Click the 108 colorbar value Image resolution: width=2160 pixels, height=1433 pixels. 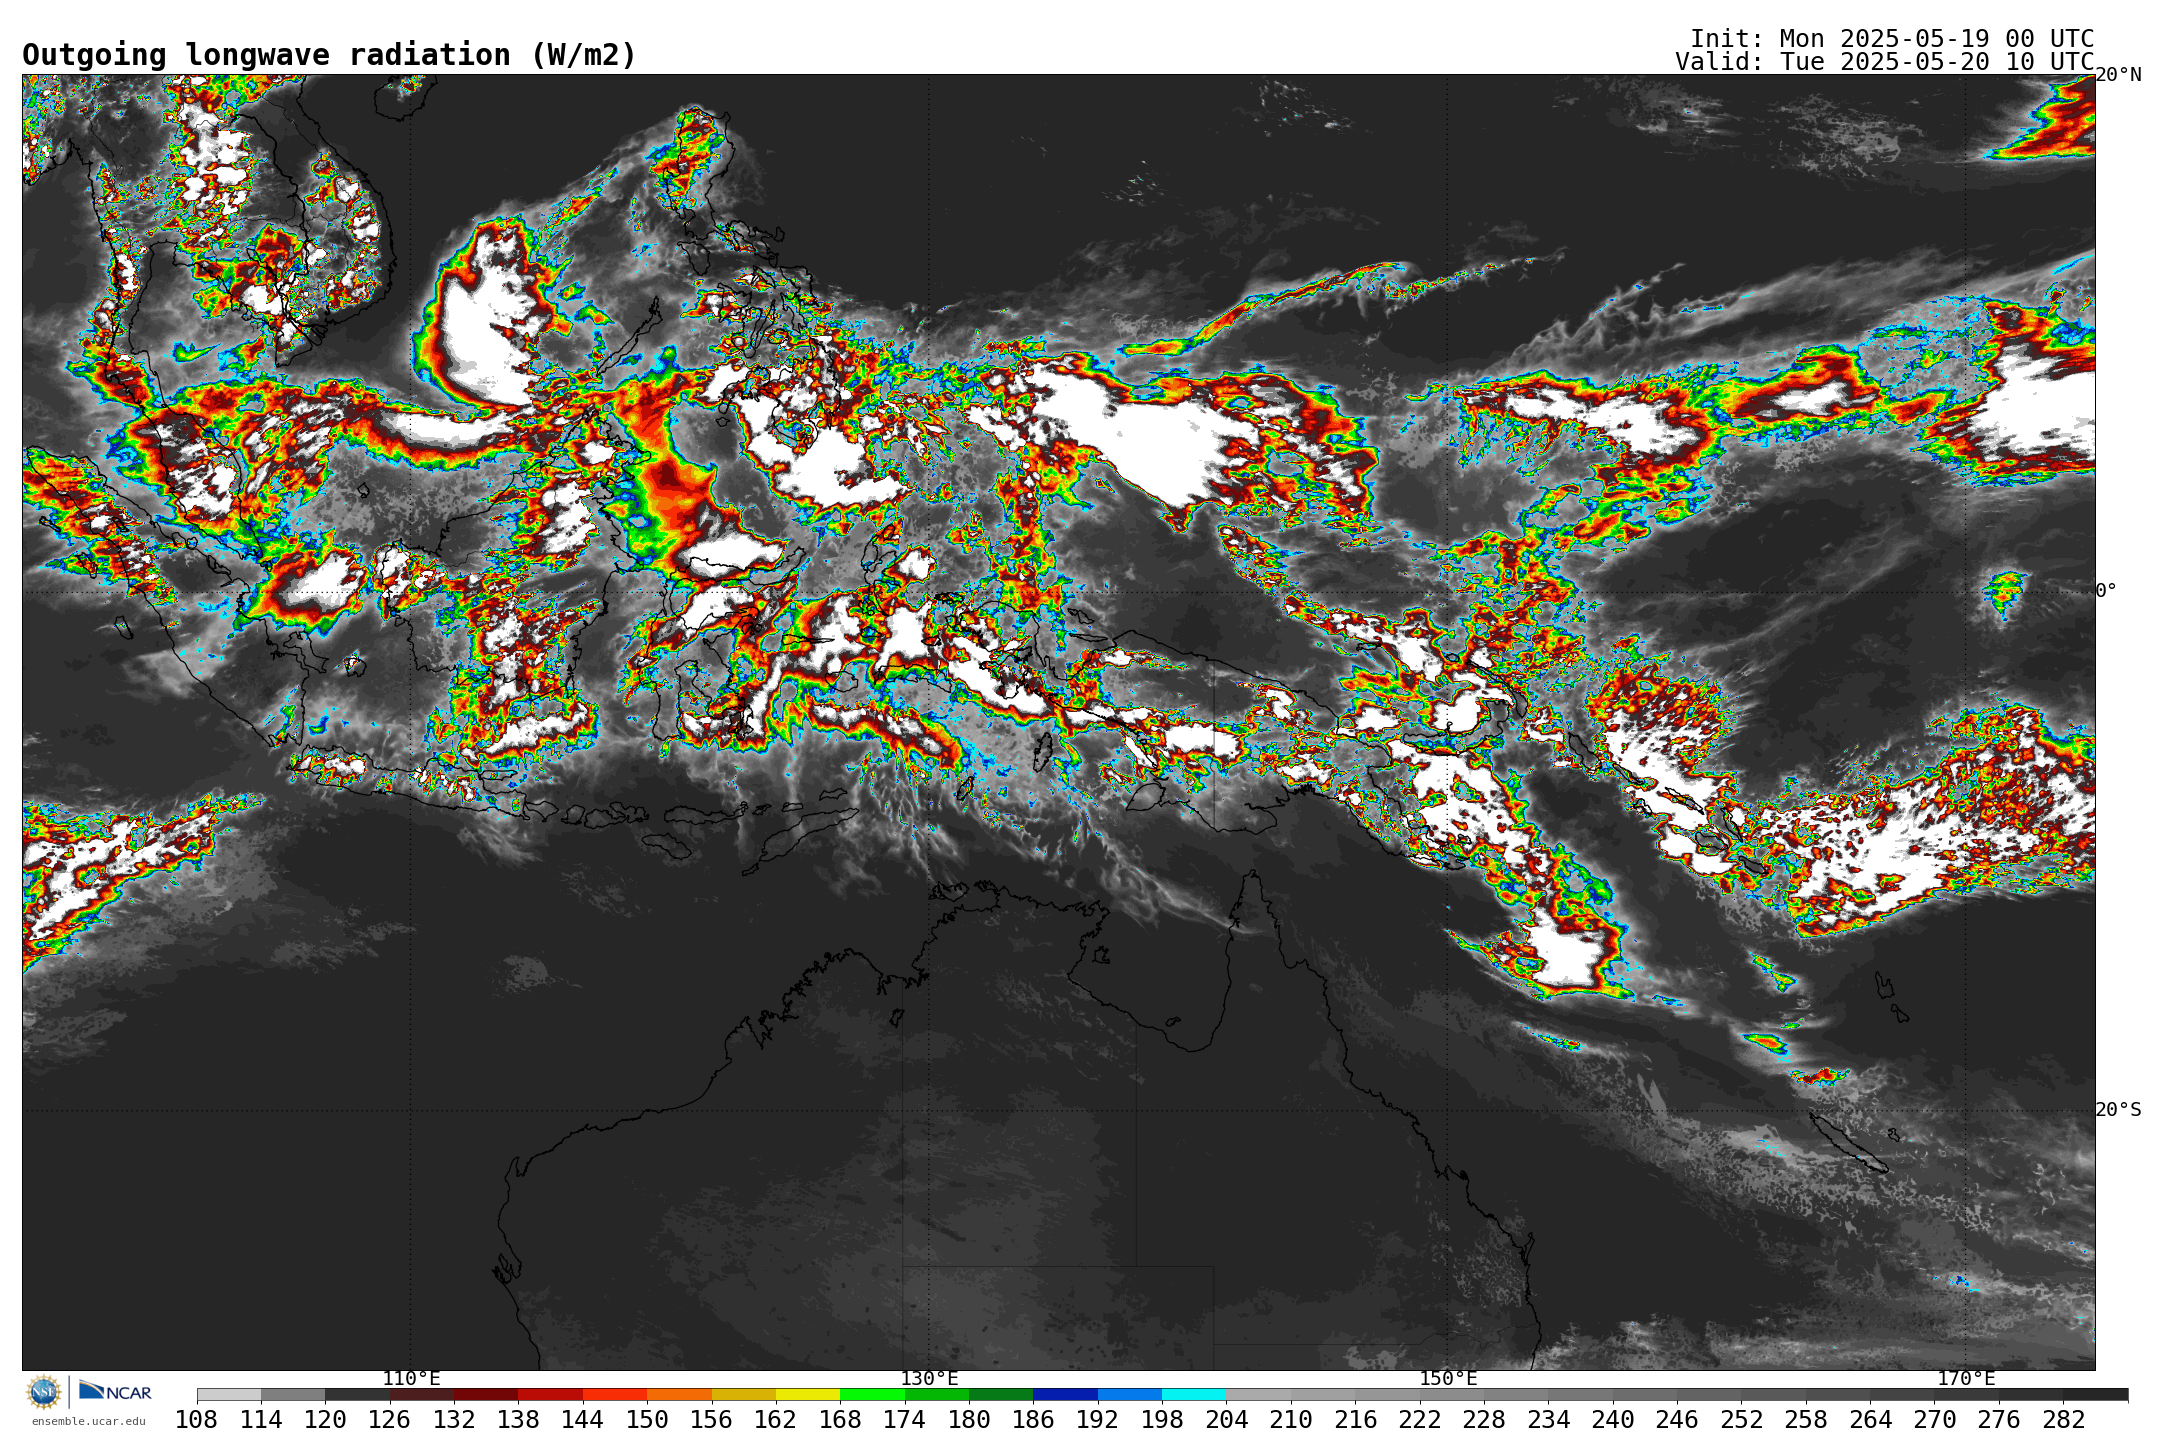(x=197, y=1420)
